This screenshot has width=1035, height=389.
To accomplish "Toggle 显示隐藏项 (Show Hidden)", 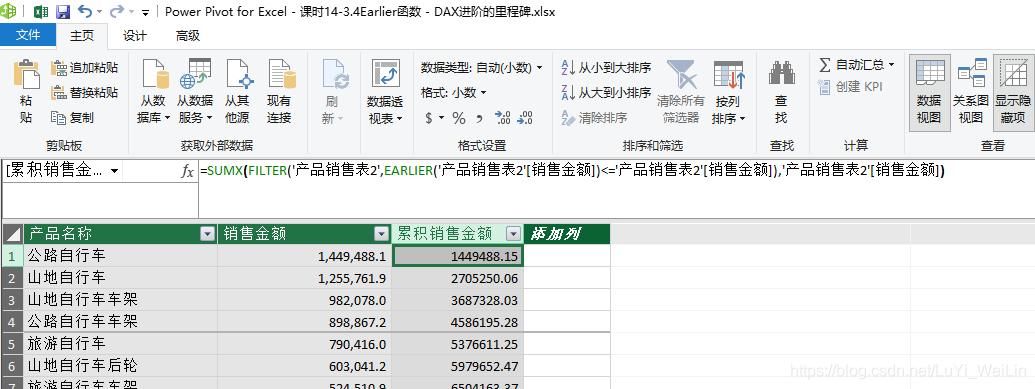I will pos(1013,92).
